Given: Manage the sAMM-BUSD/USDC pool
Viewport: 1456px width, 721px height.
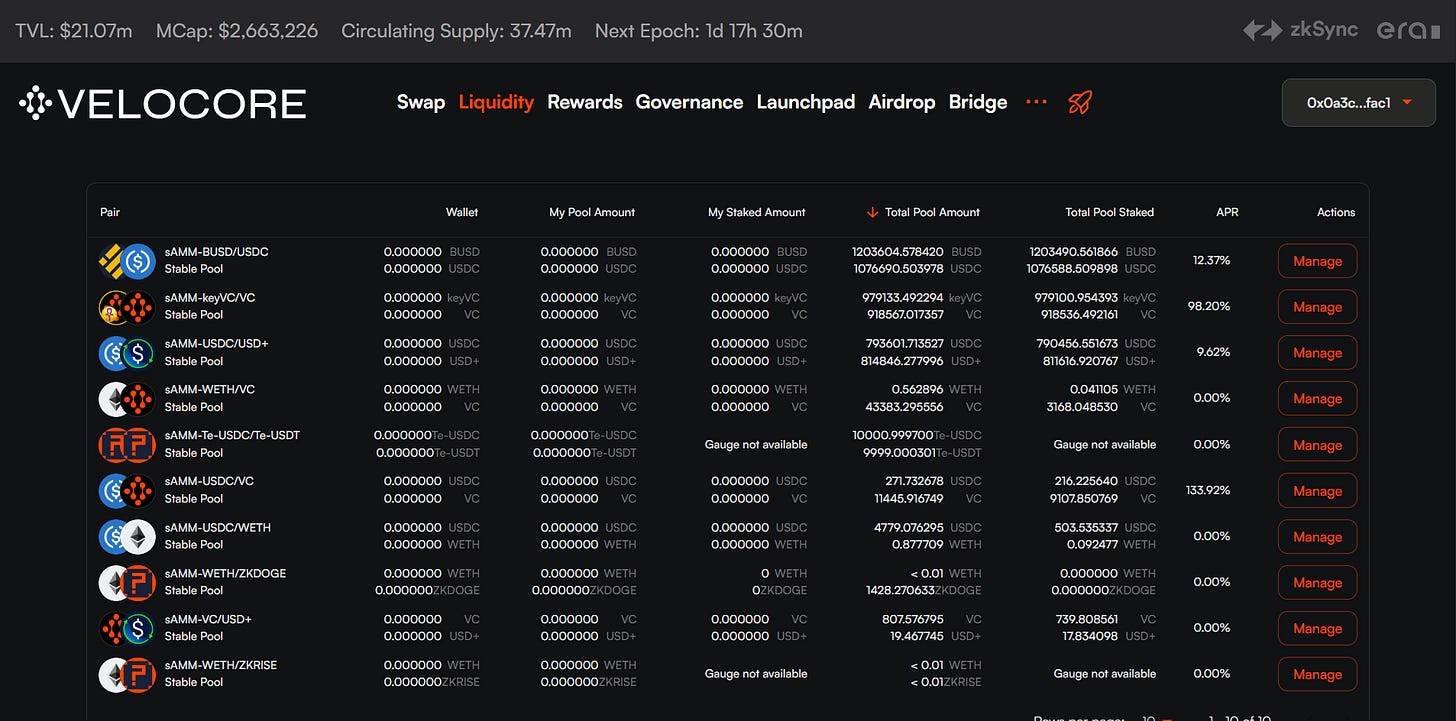Looking at the screenshot, I should click(x=1317, y=261).
